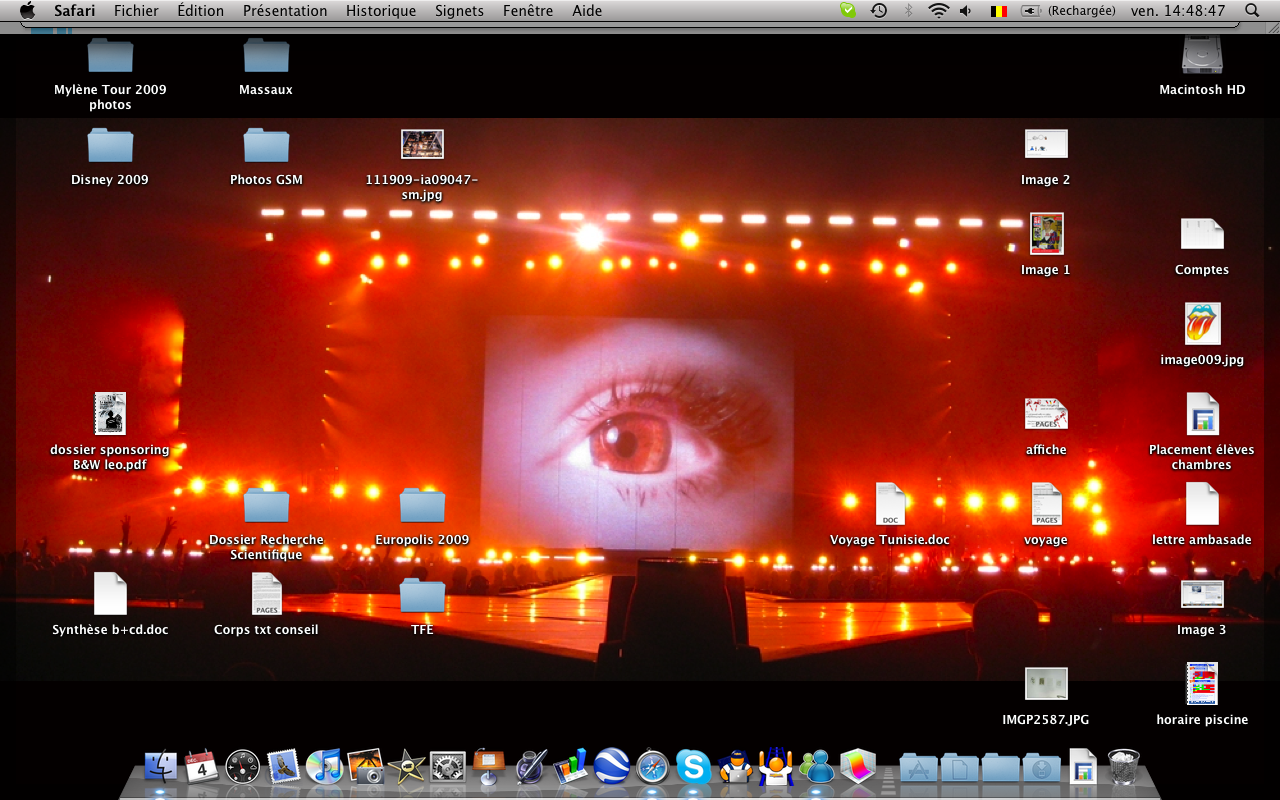Image resolution: width=1280 pixels, height=800 pixels.
Task: Open the Belgian flag input menu
Action: 998,11
